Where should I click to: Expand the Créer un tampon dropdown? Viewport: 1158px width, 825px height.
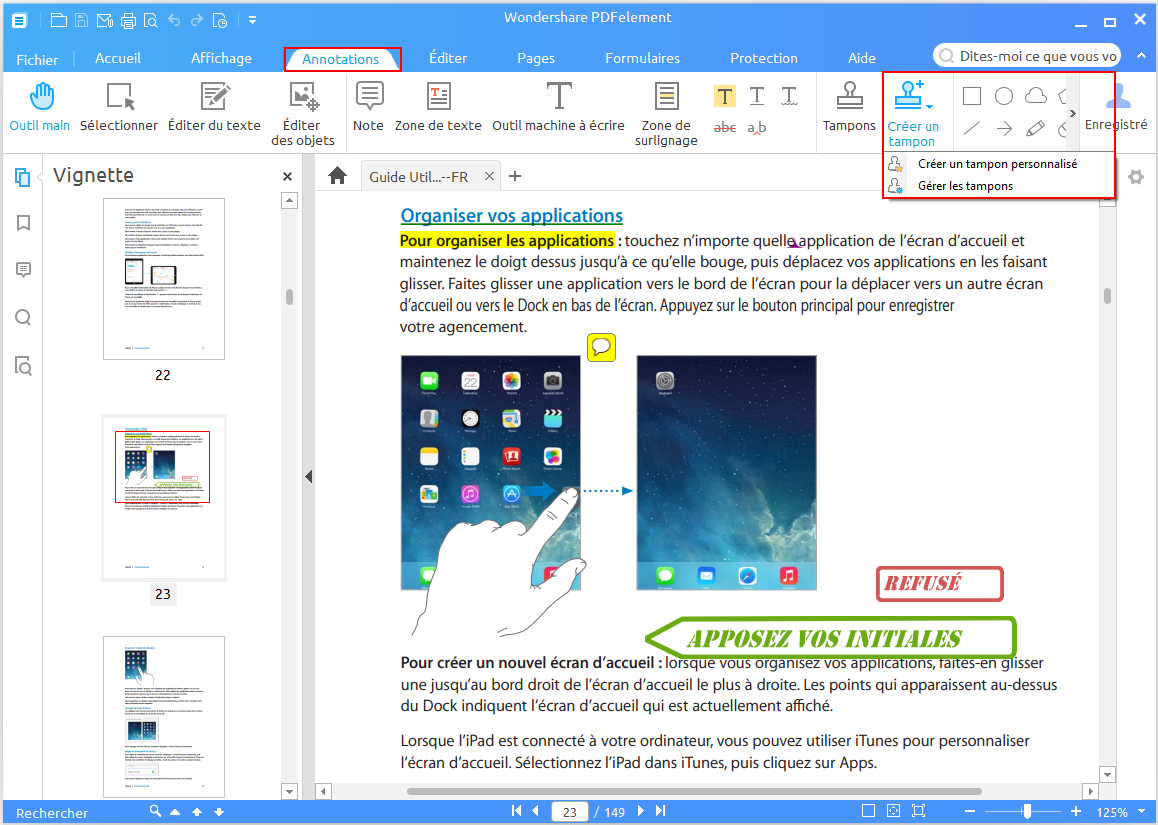click(x=930, y=107)
